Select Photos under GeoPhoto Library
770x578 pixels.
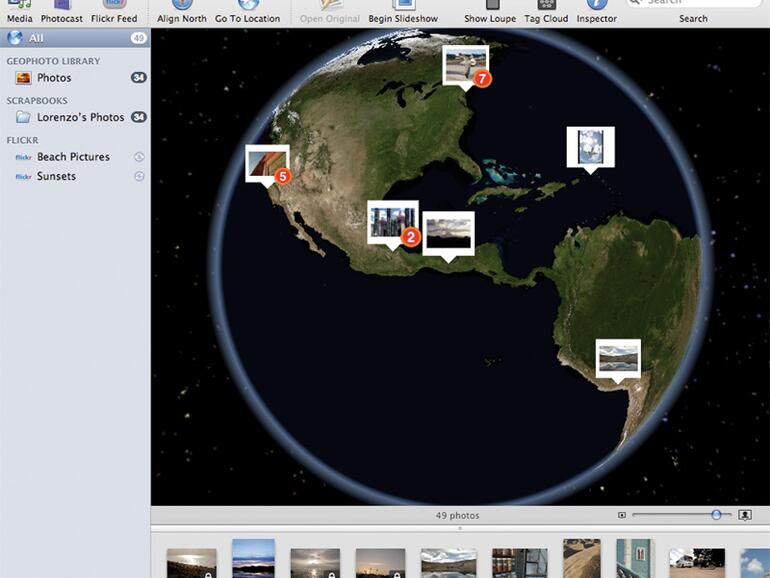pyautogui.click(x=54, y=78)
